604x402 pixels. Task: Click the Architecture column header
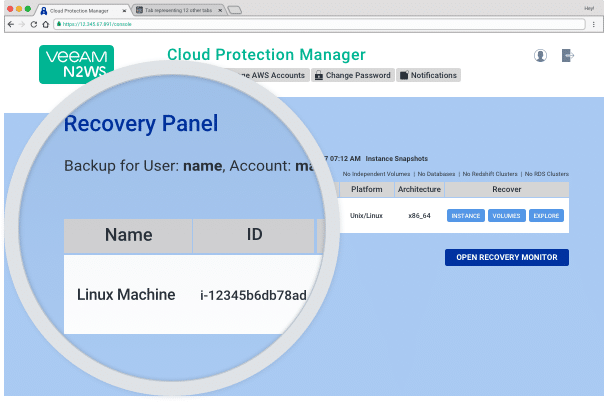419,189
